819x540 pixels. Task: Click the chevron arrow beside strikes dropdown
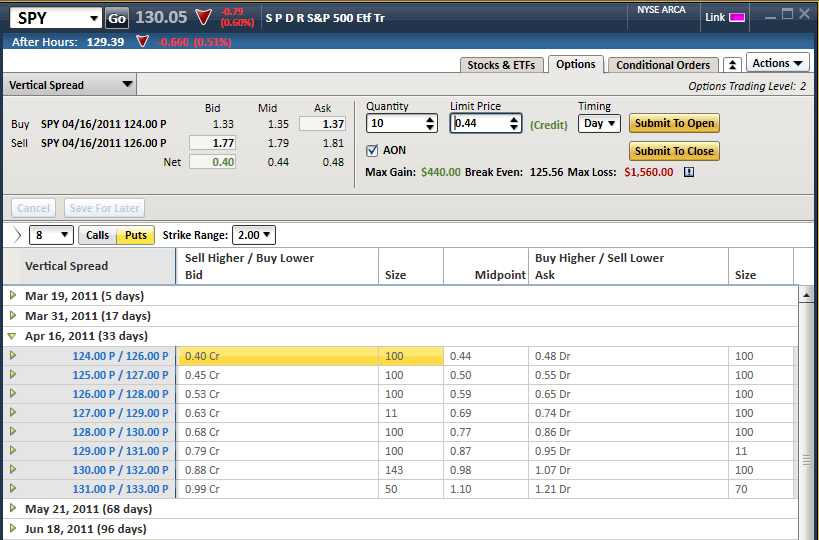[x=16, y=235]
